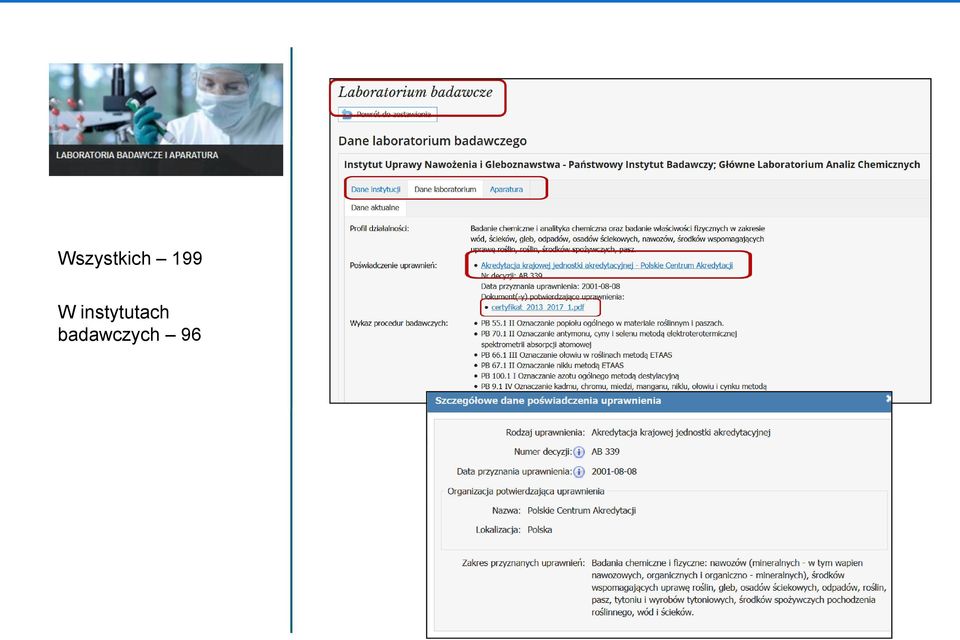Click the Poświadczenie uprawnień label
This screenshot has height=640, width=960.
(x=393, y=265)
